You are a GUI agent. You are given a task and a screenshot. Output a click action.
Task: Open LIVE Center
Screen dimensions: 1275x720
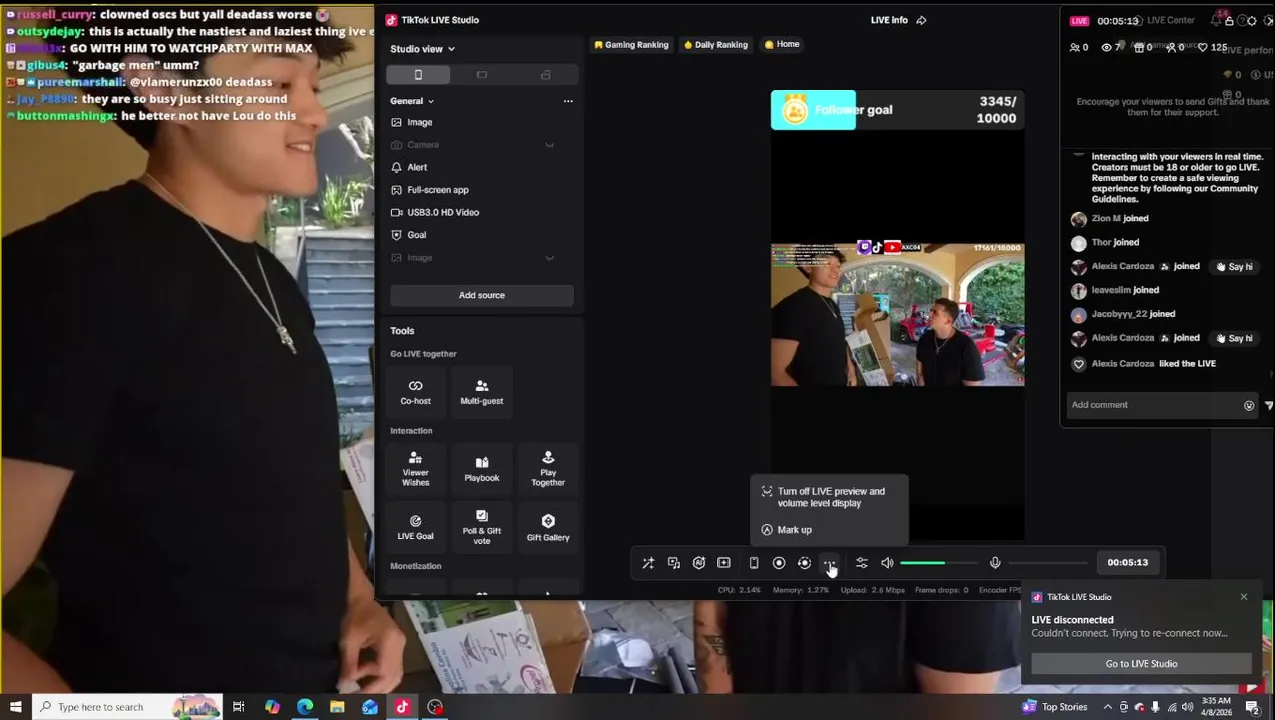[1165, 20]
